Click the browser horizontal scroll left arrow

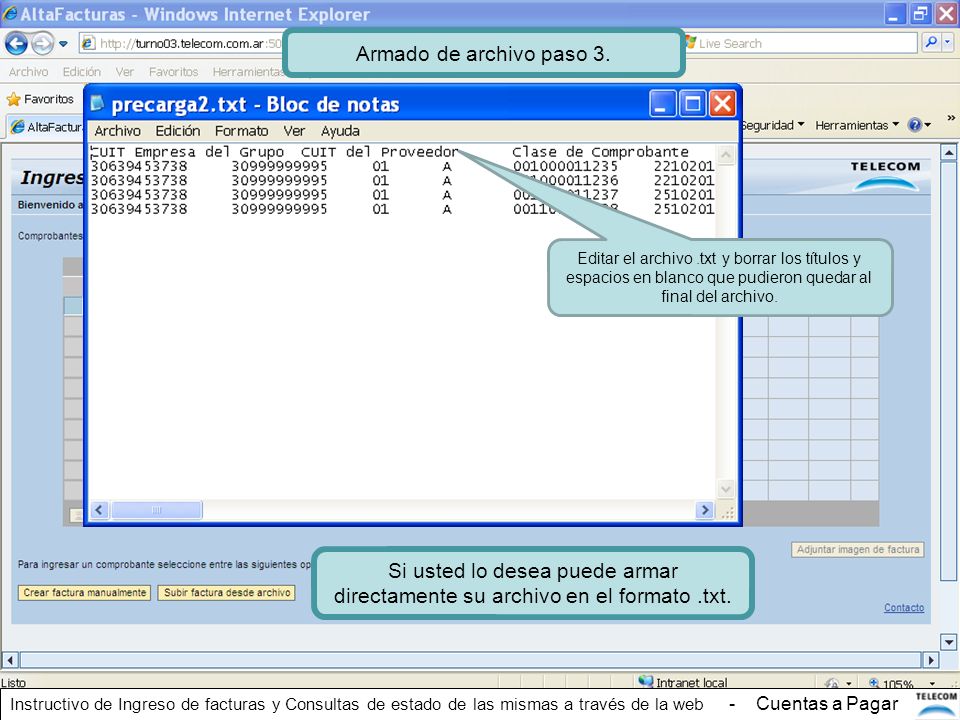10,660
